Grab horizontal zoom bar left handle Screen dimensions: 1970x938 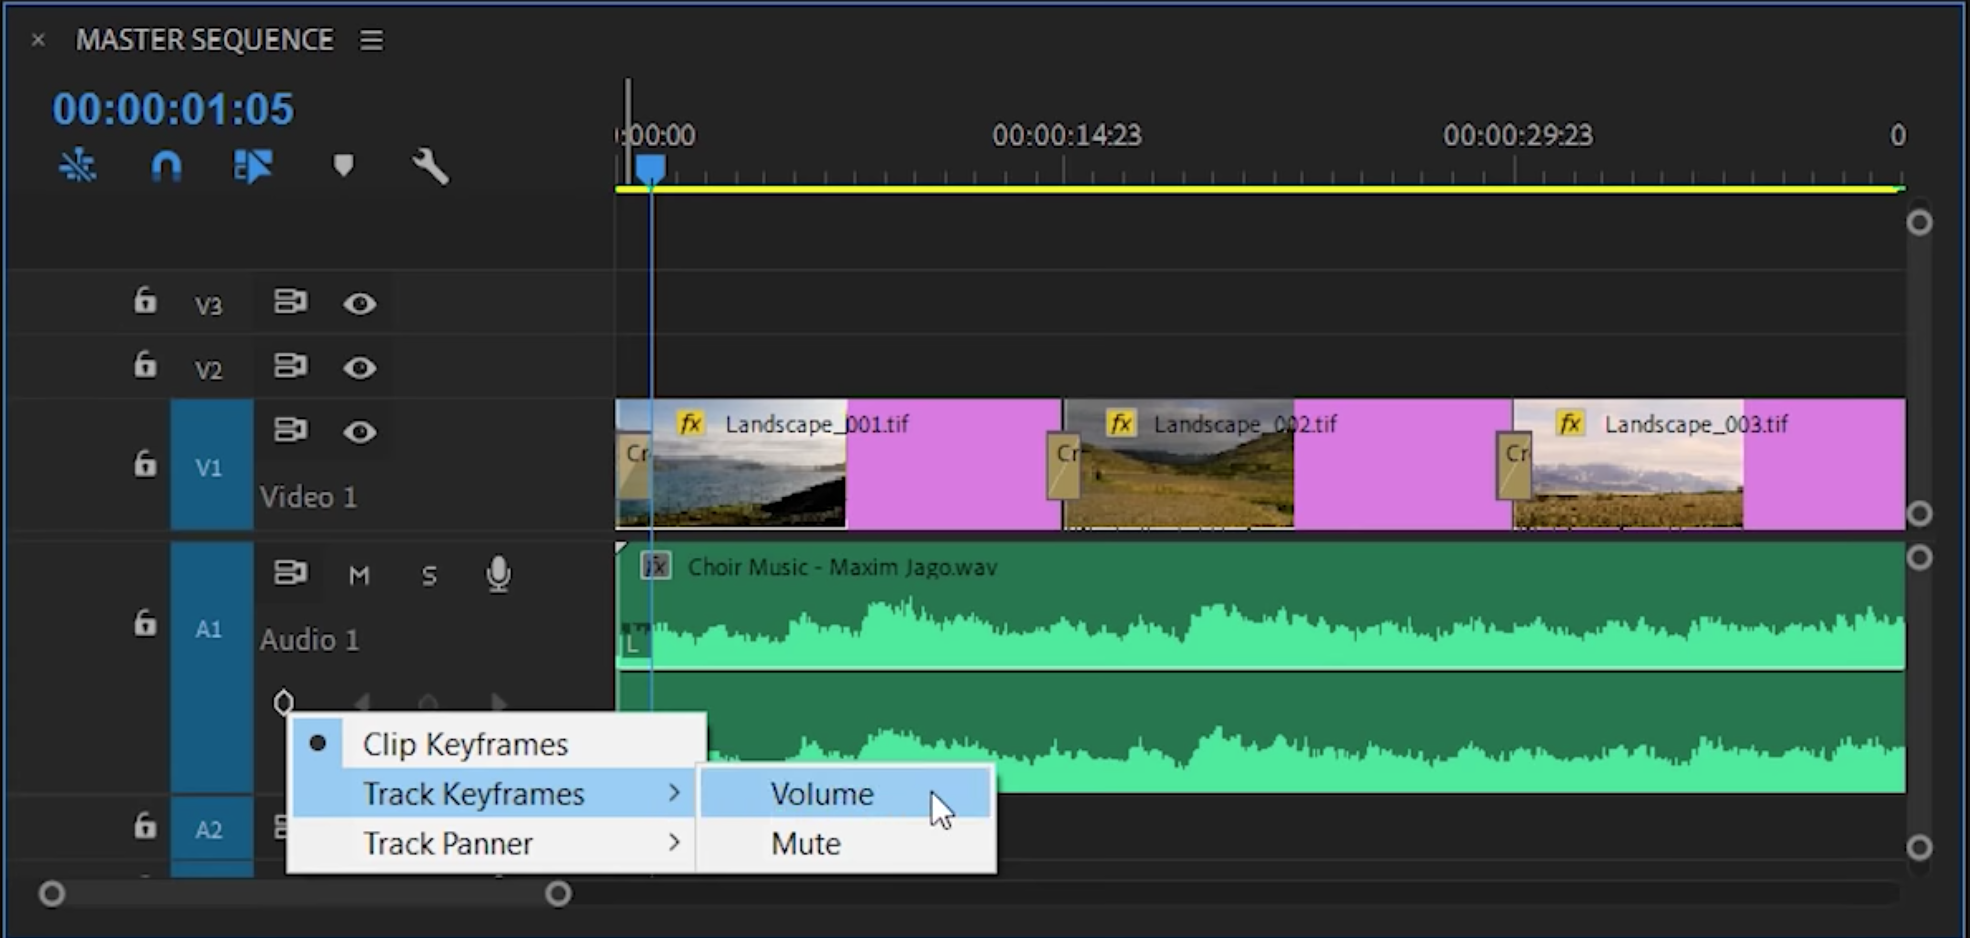[x=52, y=893]
